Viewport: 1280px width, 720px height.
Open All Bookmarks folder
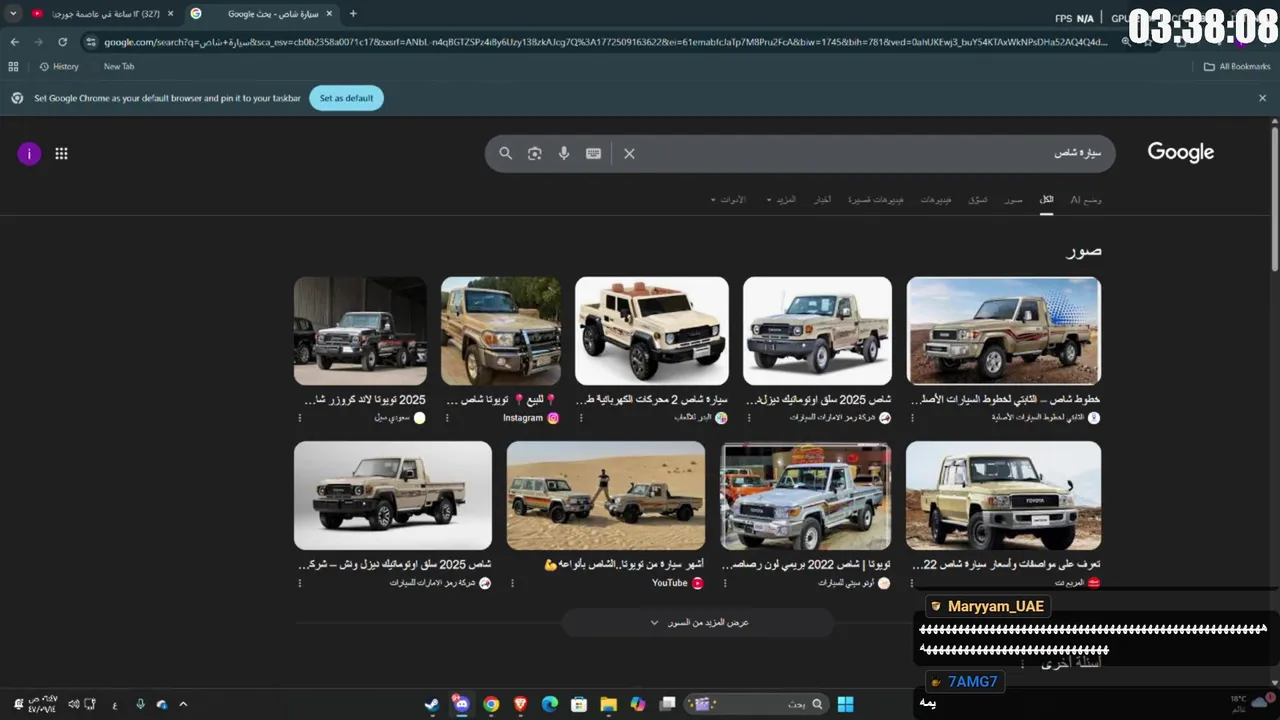[x=1236, y=66]
